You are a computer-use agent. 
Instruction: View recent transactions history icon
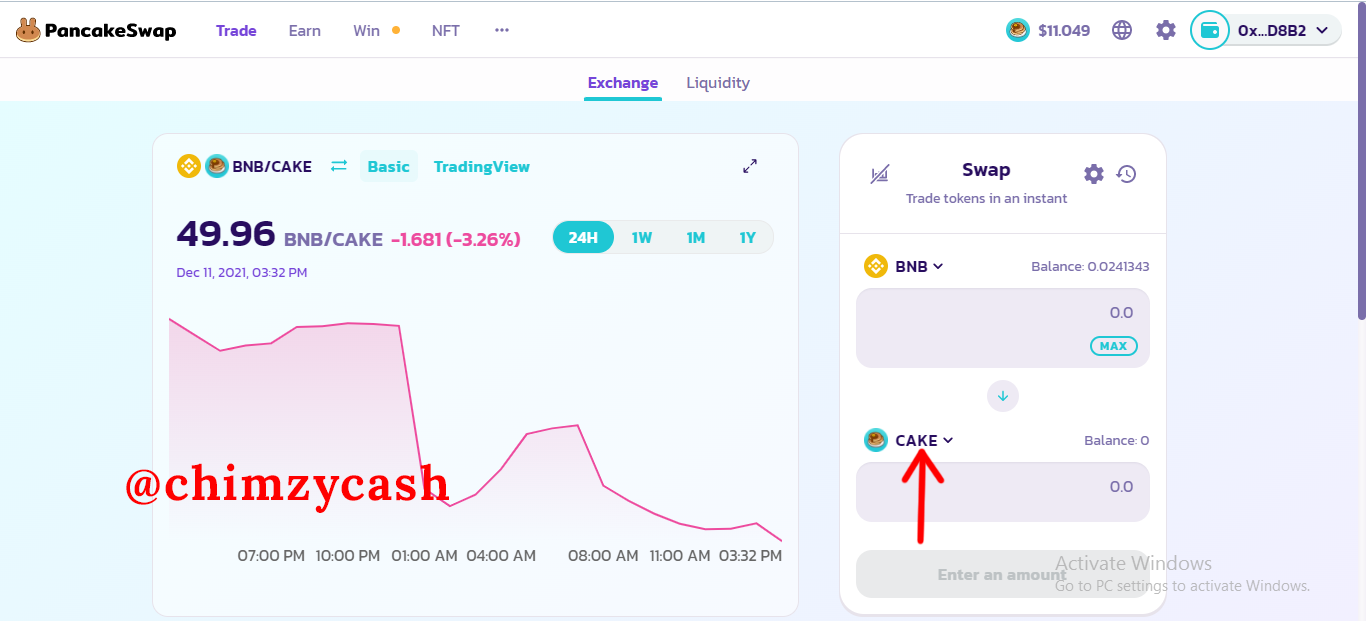coord(1127,174)
